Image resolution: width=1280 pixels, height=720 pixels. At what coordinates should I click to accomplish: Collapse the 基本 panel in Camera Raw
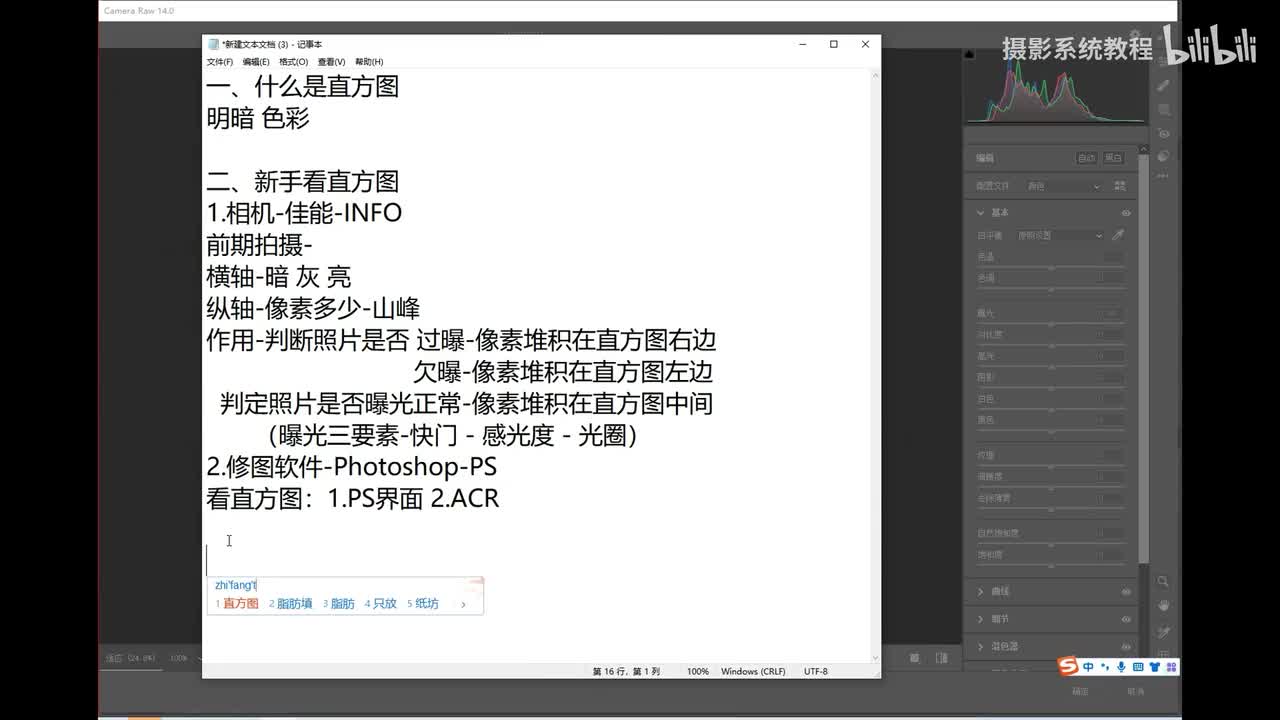point(981,212)
